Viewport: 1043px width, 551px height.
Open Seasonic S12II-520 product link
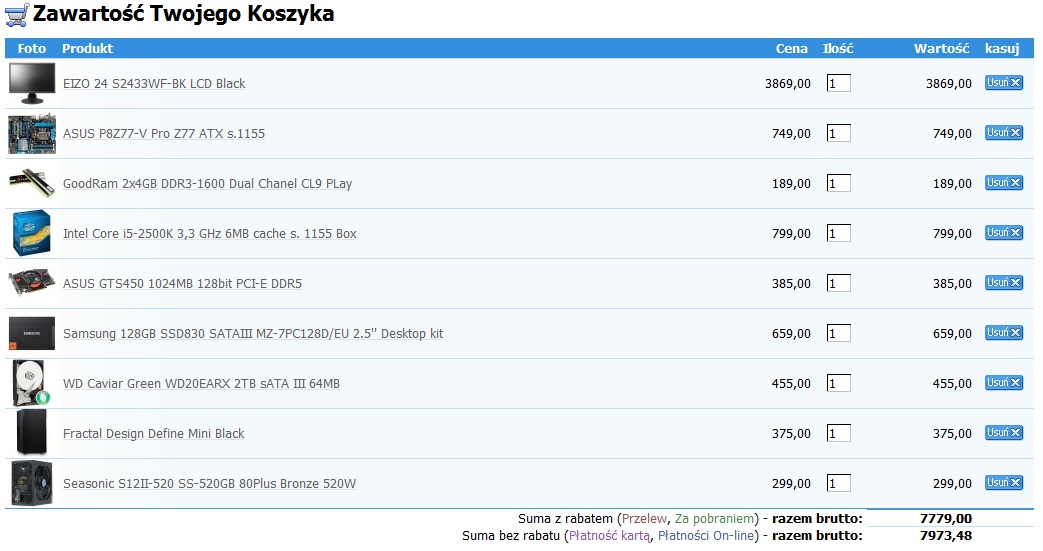pos(210,484)
